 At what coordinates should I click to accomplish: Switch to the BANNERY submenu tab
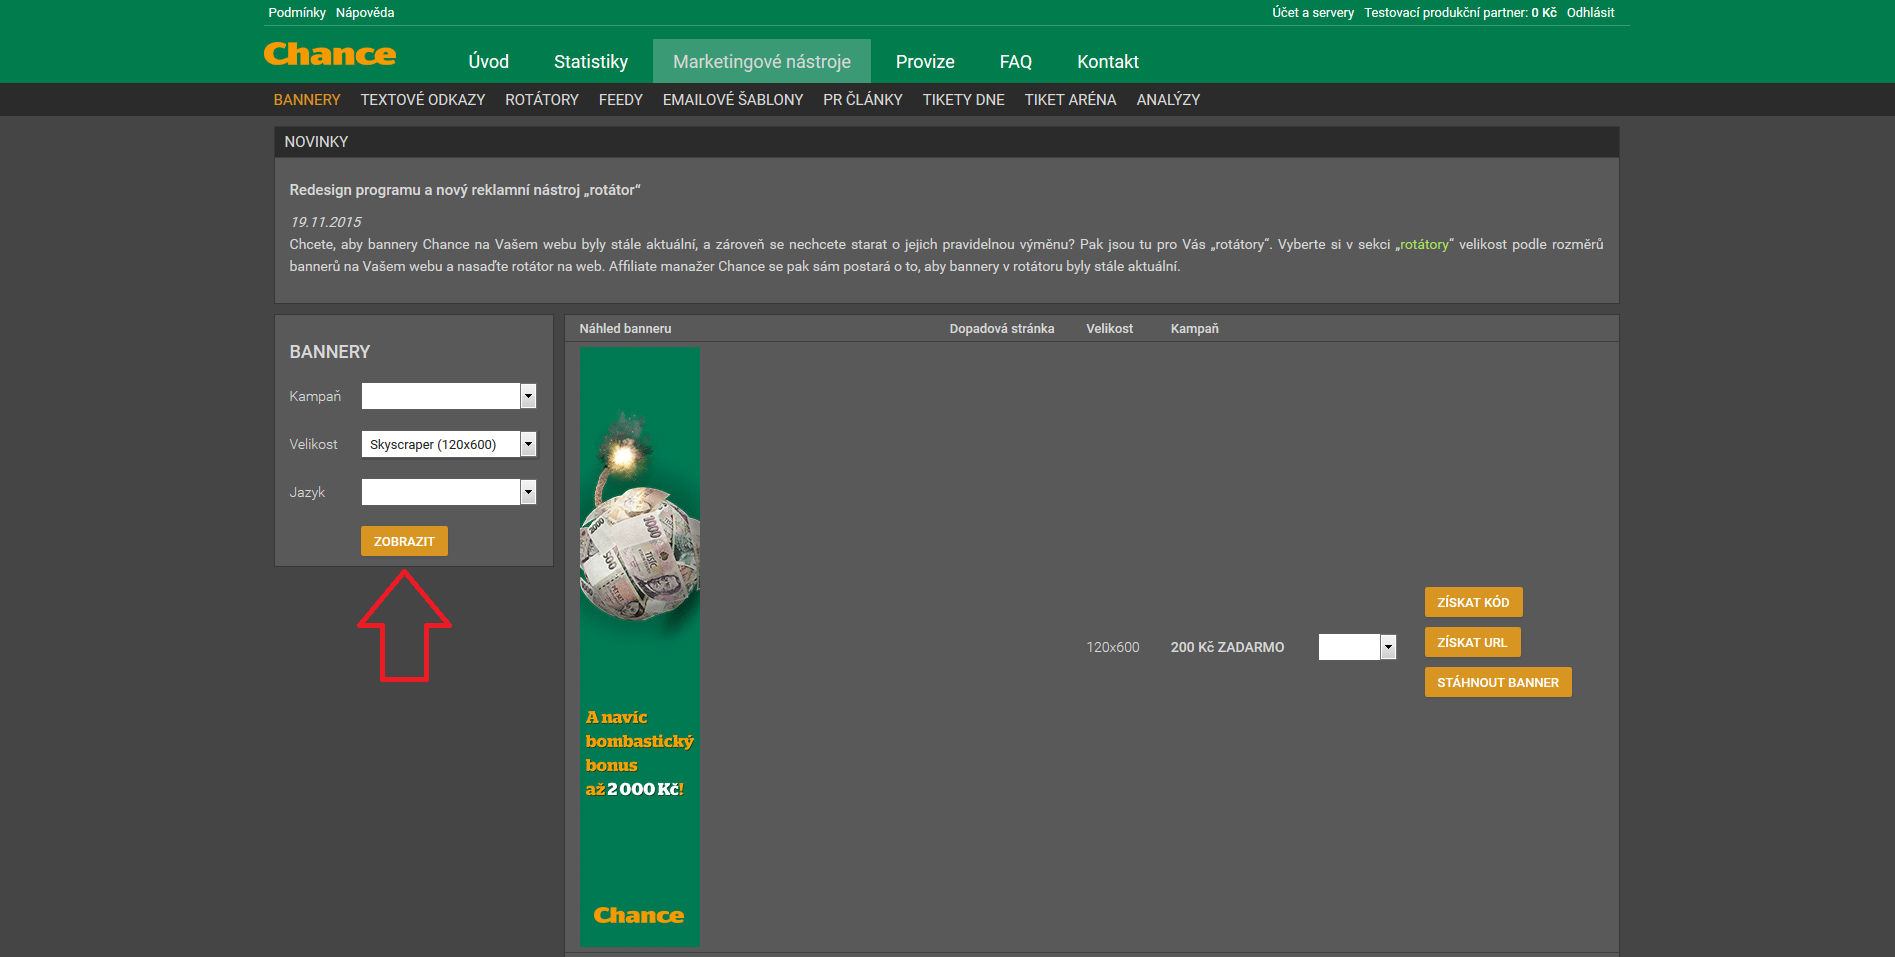click(x=307, y=100)
